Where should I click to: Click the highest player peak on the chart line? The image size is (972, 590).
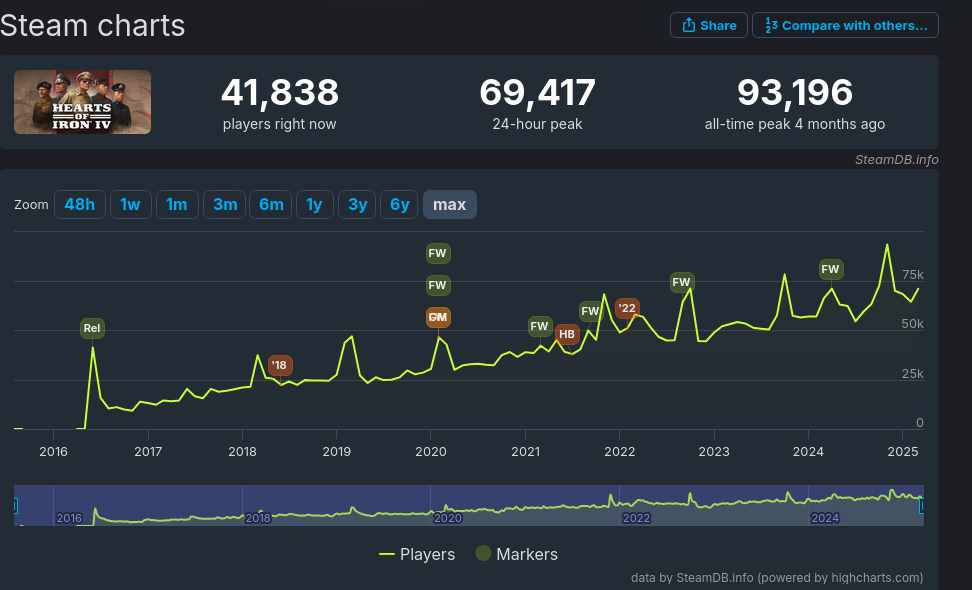(x=887, y=245)
